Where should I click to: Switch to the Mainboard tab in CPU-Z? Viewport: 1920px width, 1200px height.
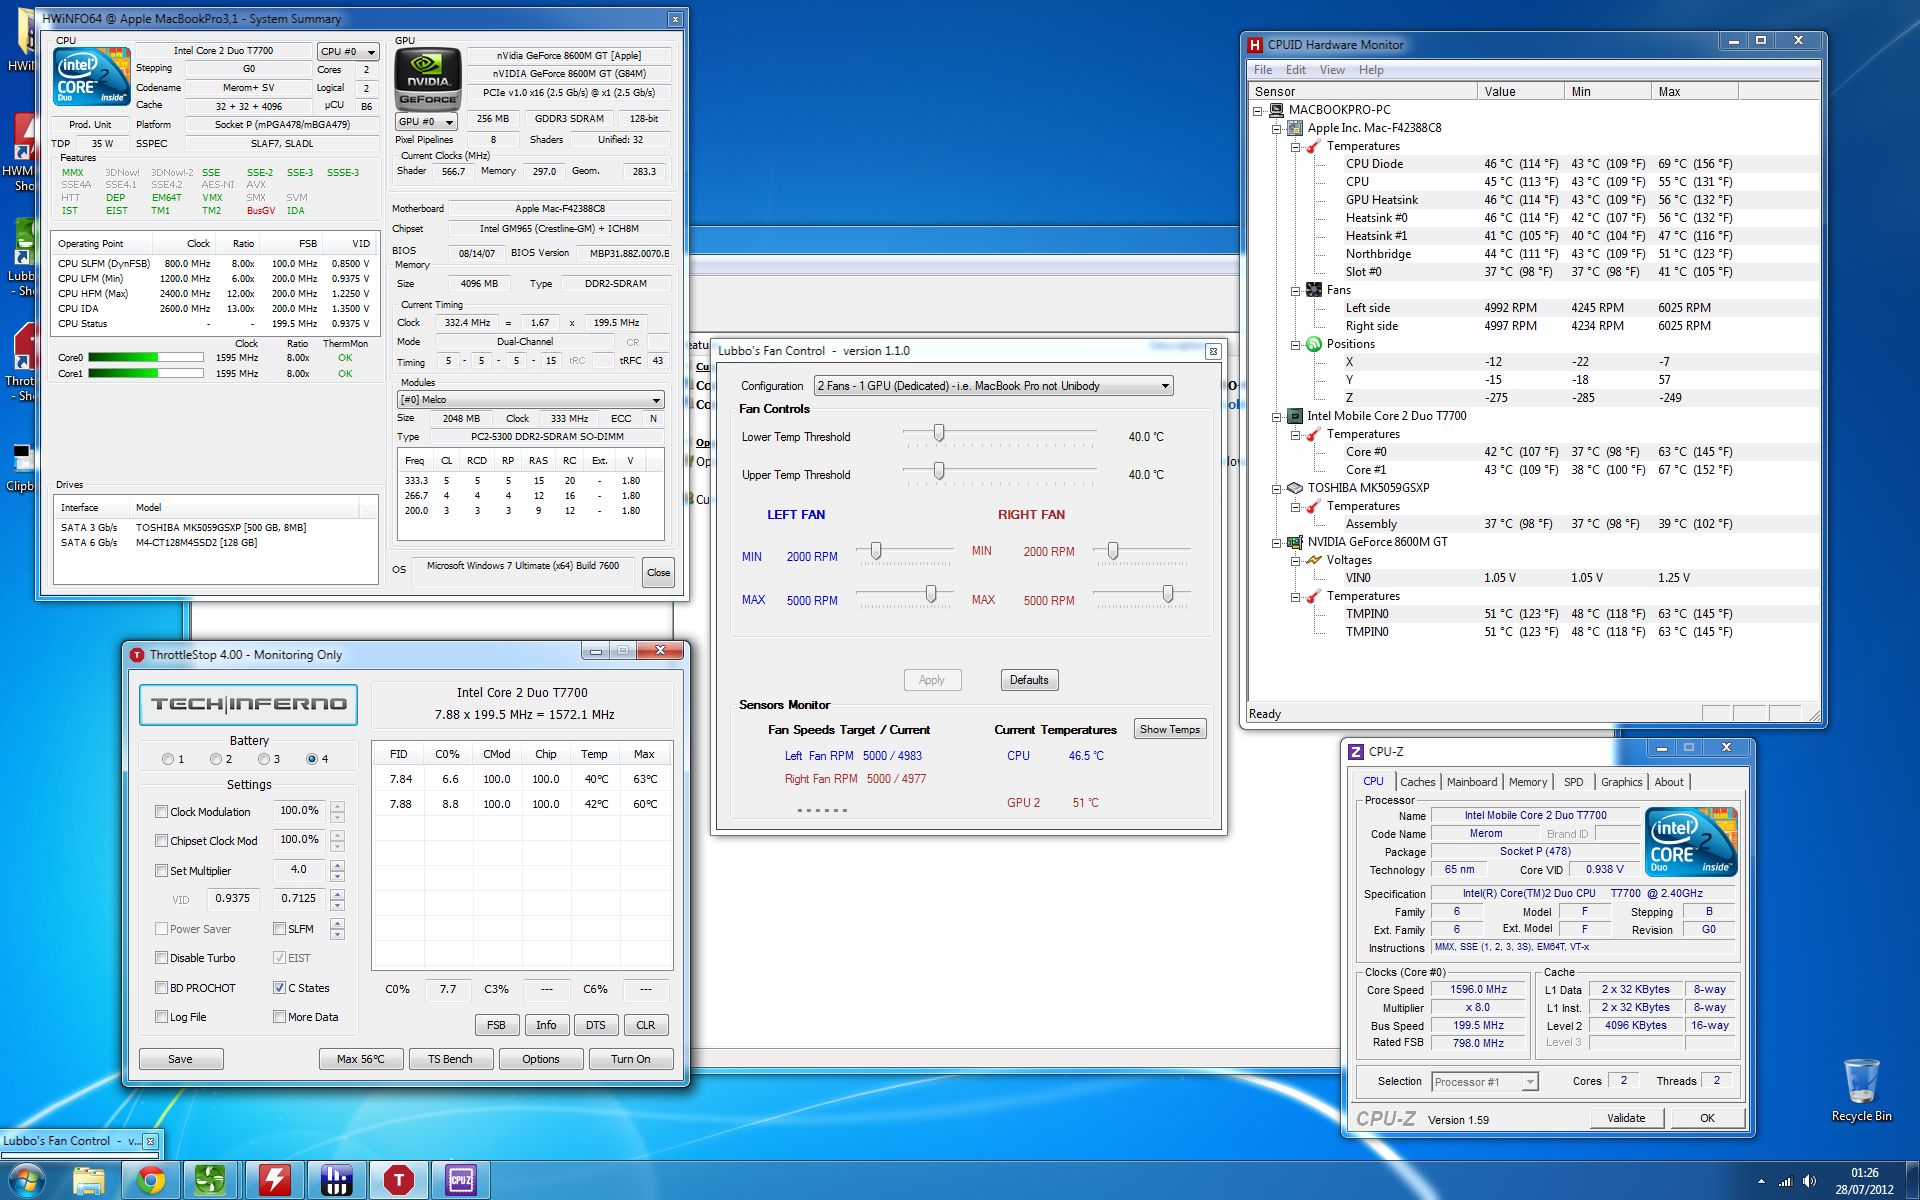[1471, 782]
